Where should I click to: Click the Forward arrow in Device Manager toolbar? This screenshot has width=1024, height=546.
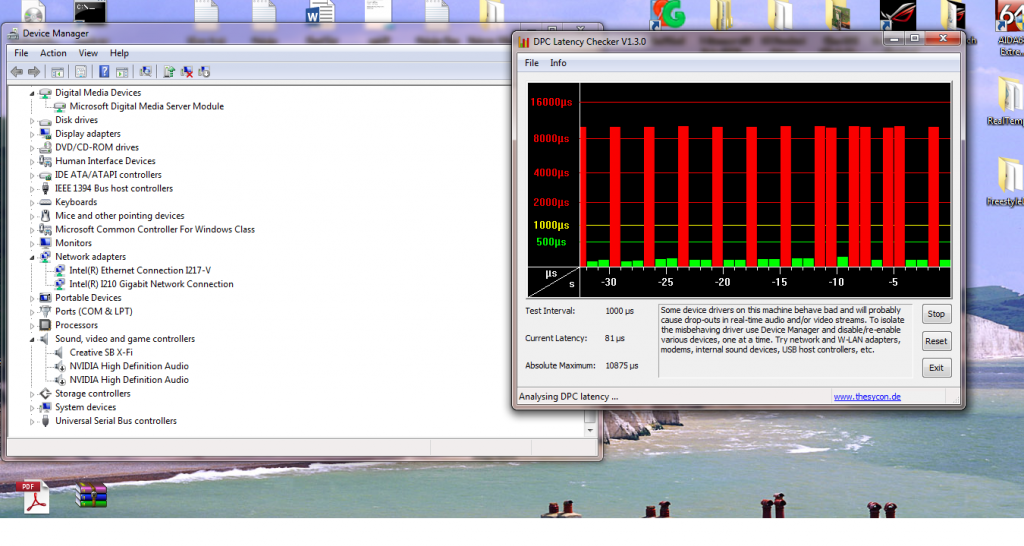click(x=34, y=72)
